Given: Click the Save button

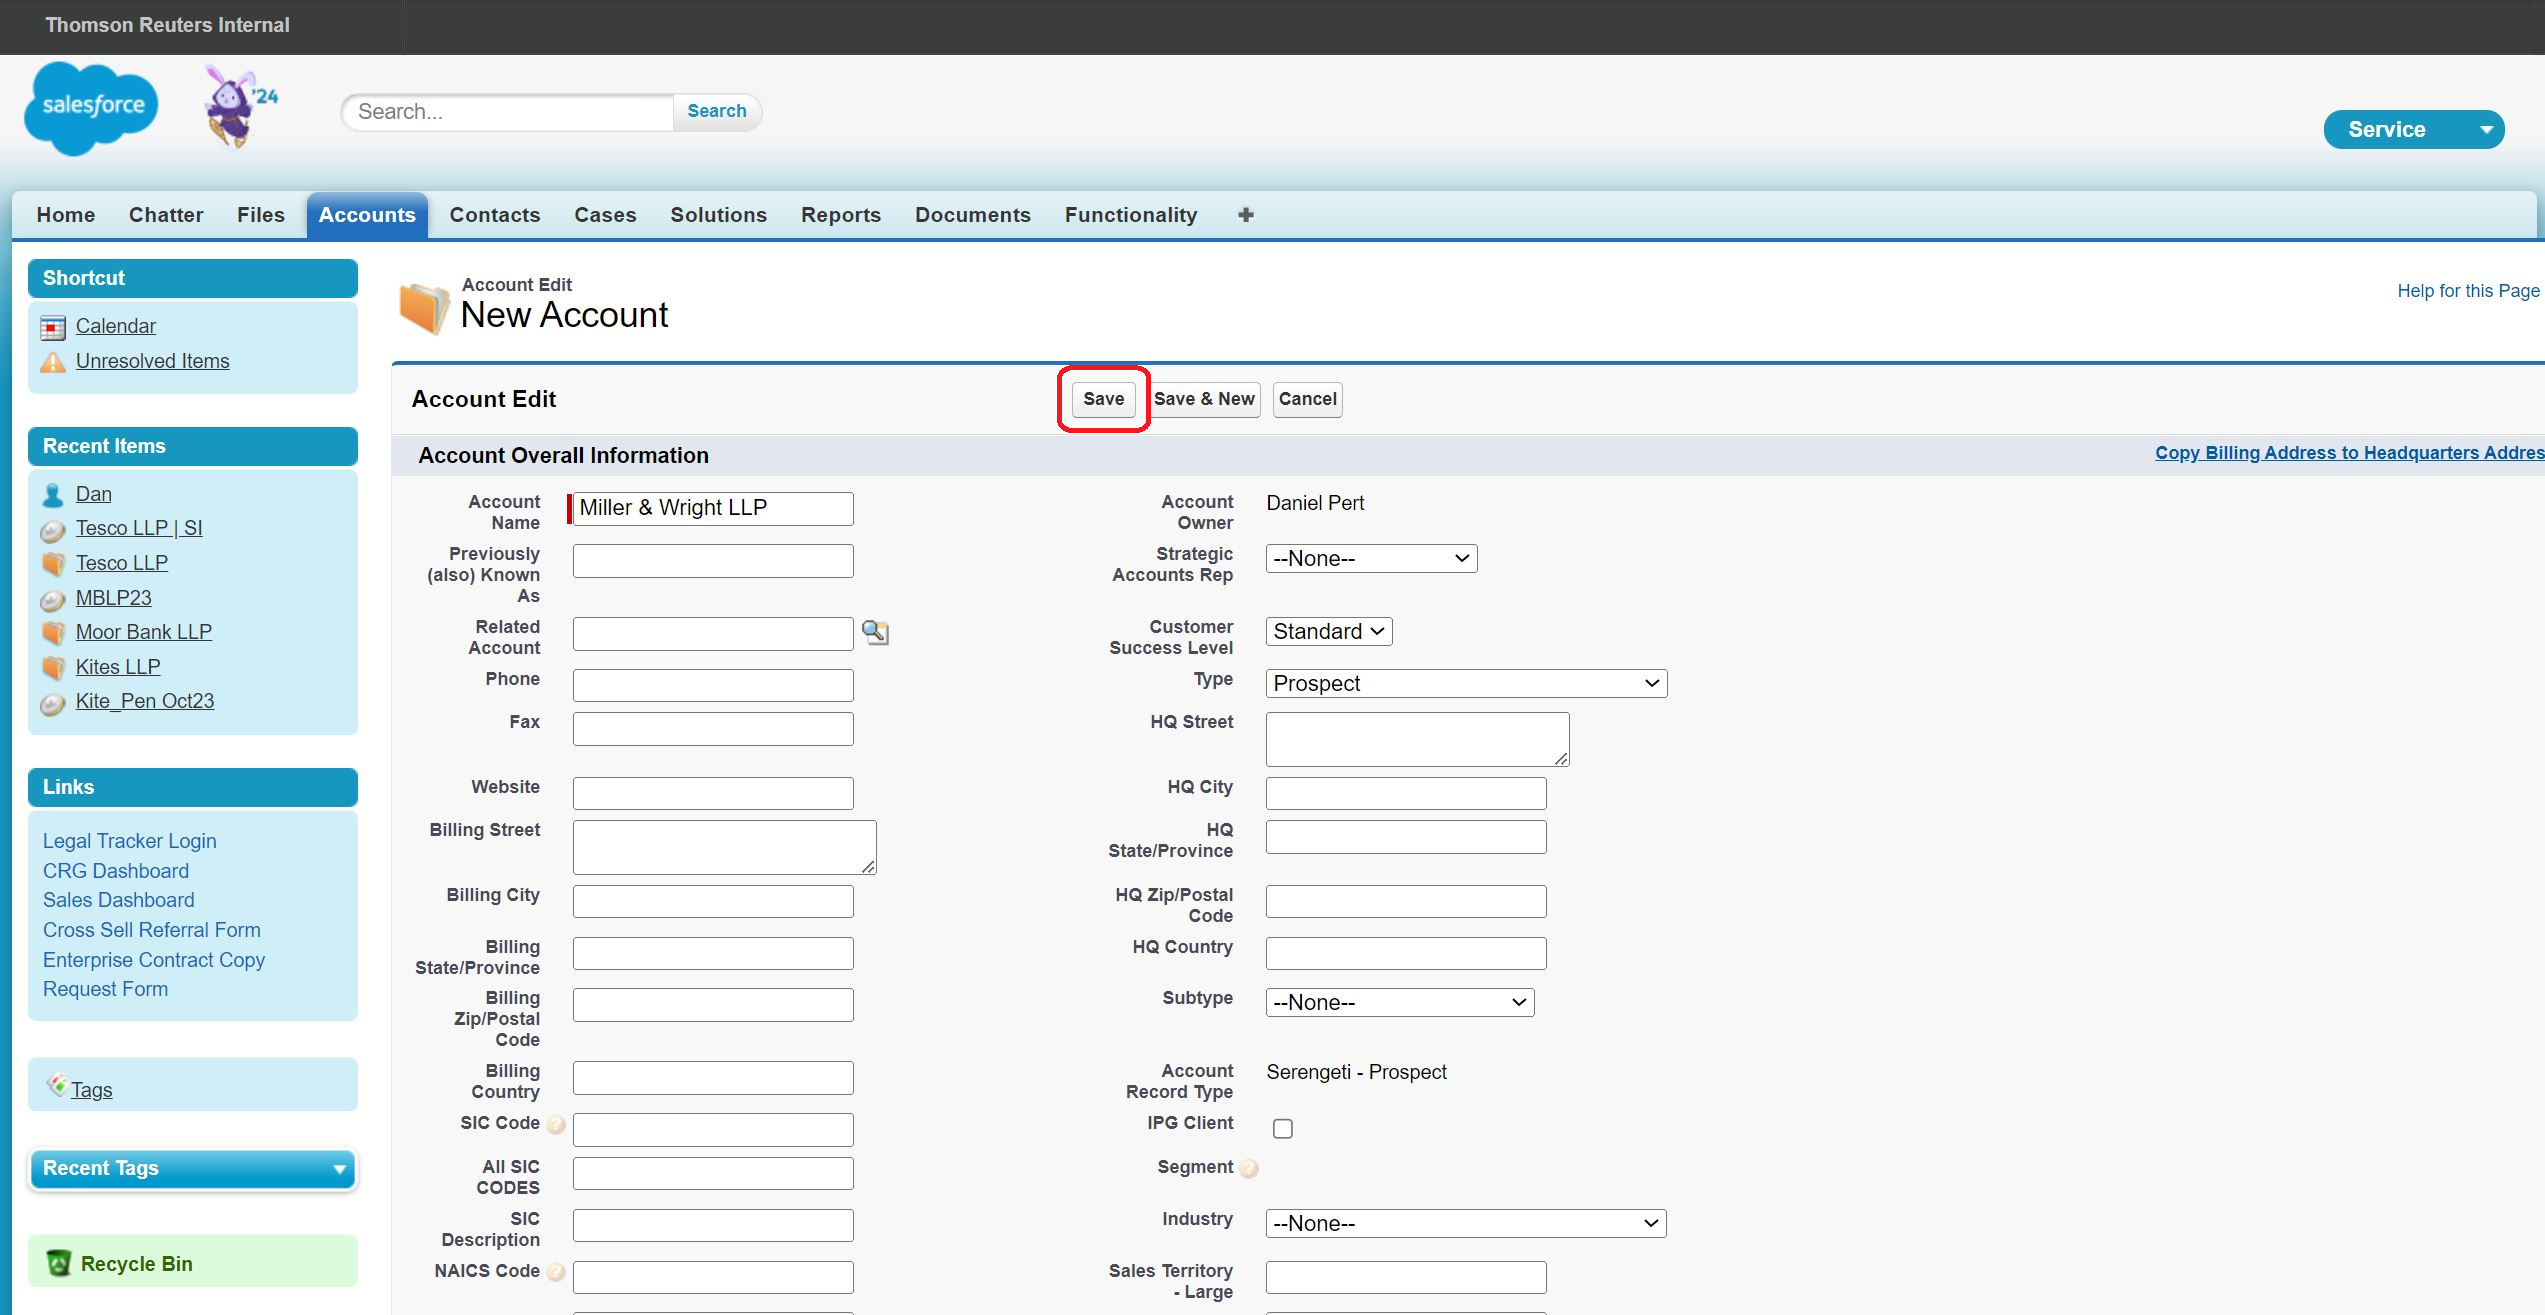Looking at the screenshot, I should point(1104,399).
